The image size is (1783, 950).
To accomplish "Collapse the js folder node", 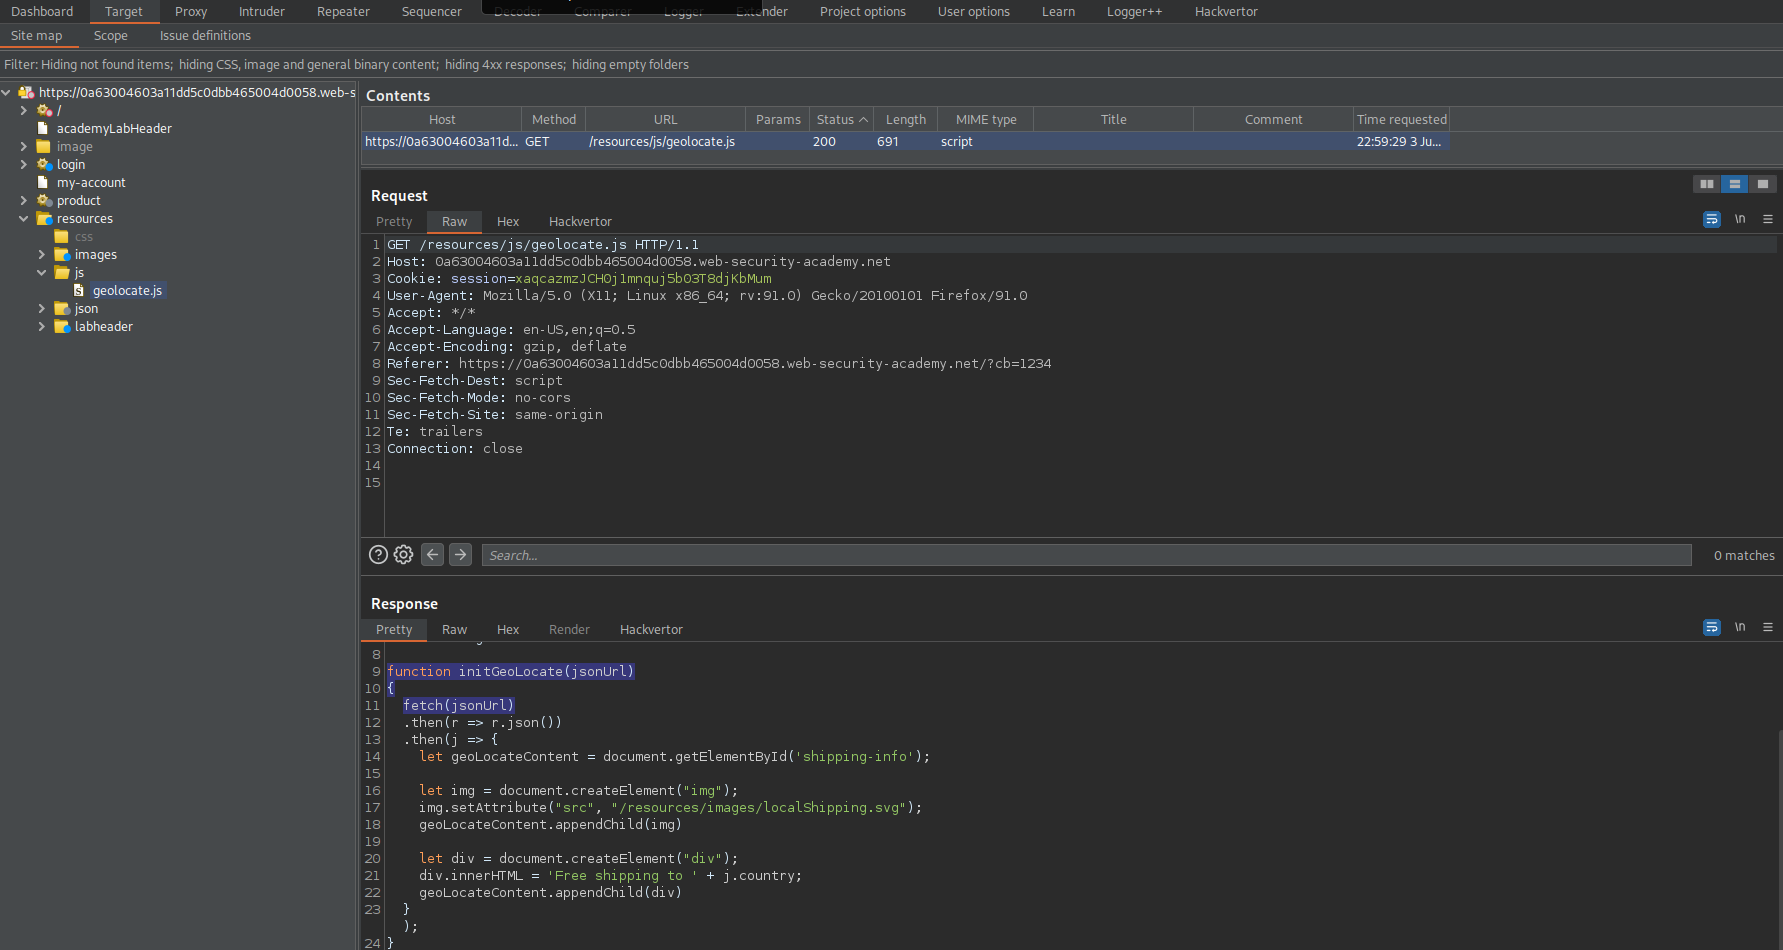I will [42, 272].
